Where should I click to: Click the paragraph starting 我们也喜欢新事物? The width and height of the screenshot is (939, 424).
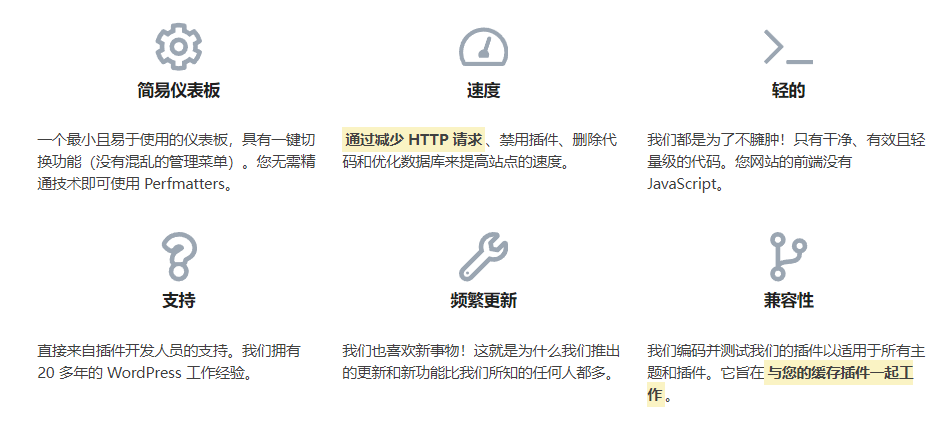click(x=481, y=362)
